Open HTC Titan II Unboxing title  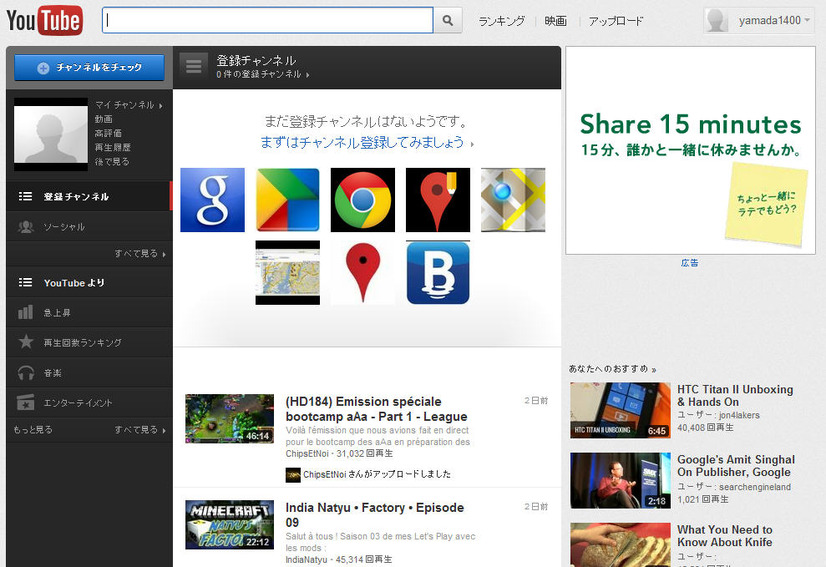click(x=735, y=395)
